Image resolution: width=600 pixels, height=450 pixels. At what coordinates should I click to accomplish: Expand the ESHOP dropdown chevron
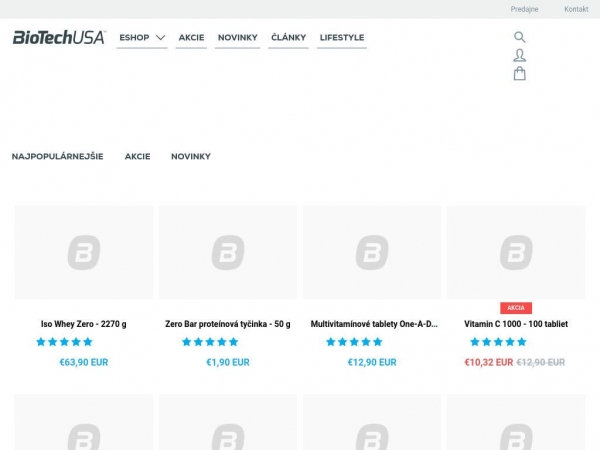click(161, 38)
